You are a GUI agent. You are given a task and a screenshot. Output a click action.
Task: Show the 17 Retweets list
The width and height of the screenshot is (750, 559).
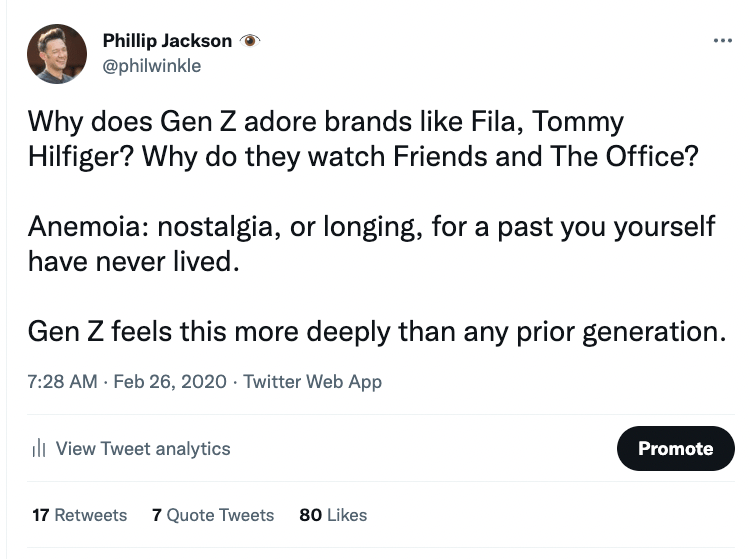[79, 515]
